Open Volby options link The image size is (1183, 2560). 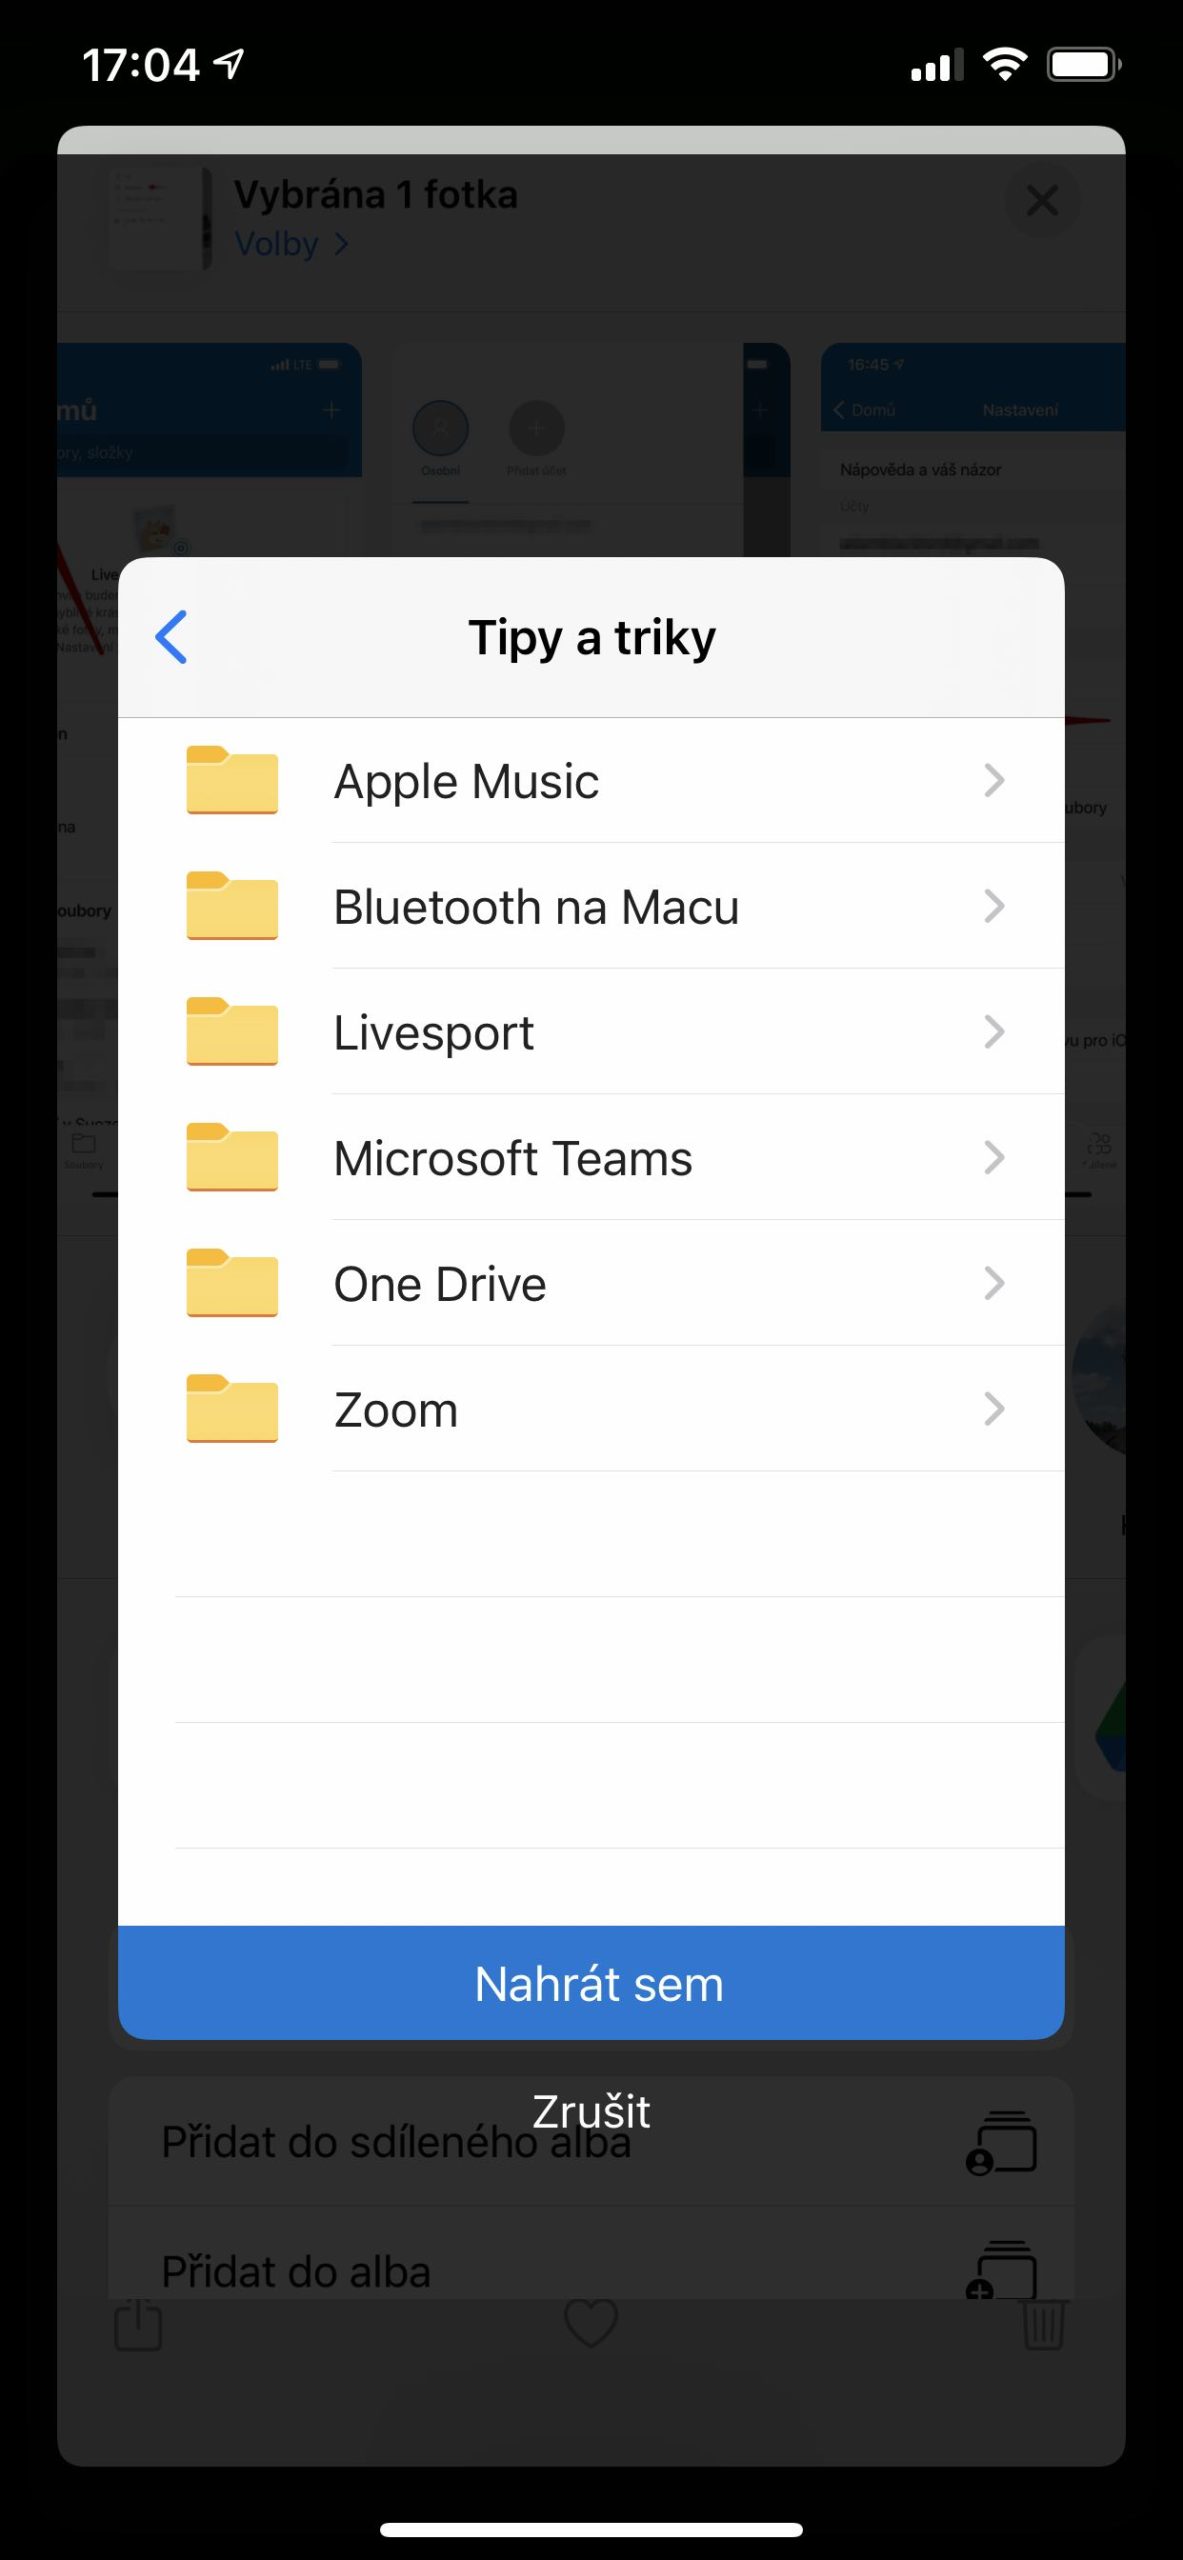click(291, 244)
